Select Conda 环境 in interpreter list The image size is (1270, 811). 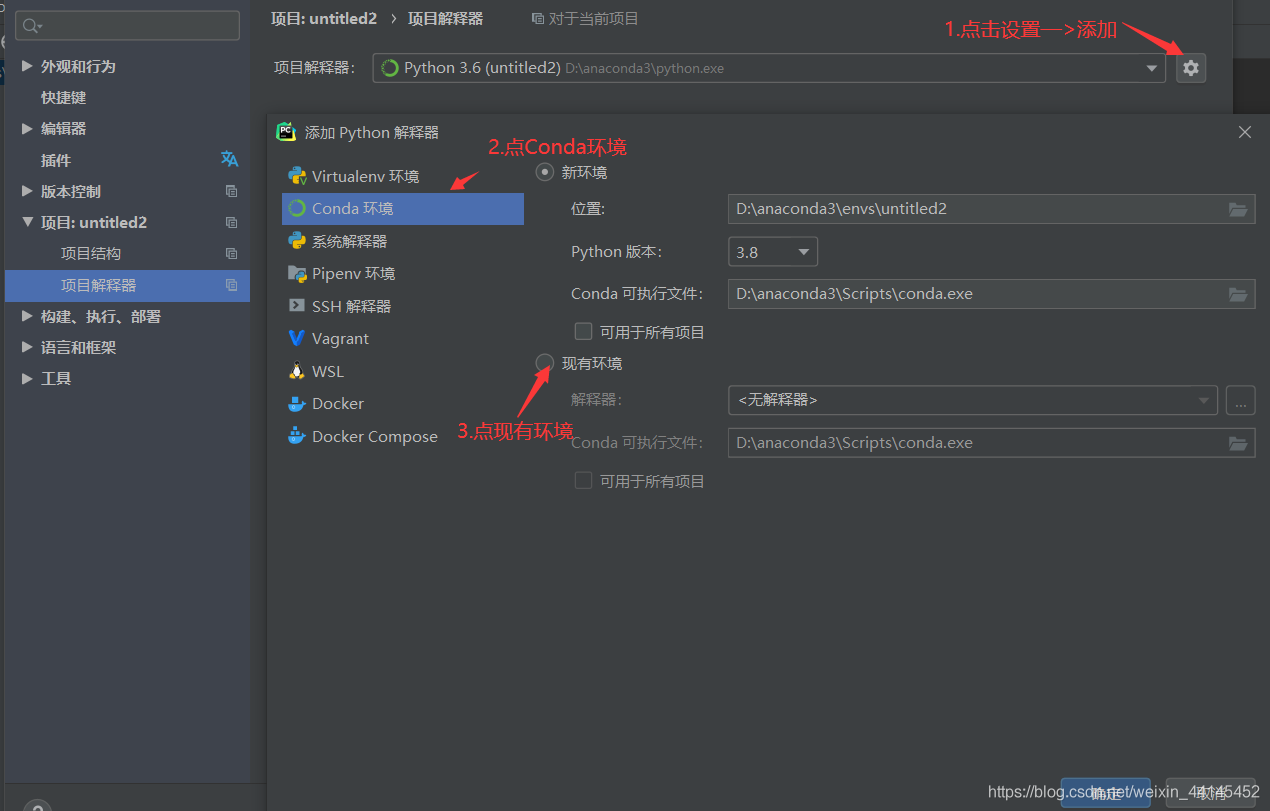pos(403,208)
